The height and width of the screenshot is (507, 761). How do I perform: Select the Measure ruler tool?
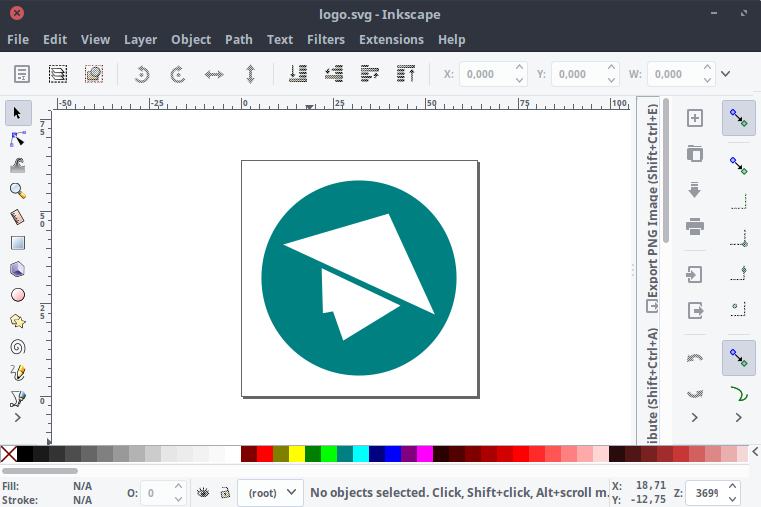[18, 217]
